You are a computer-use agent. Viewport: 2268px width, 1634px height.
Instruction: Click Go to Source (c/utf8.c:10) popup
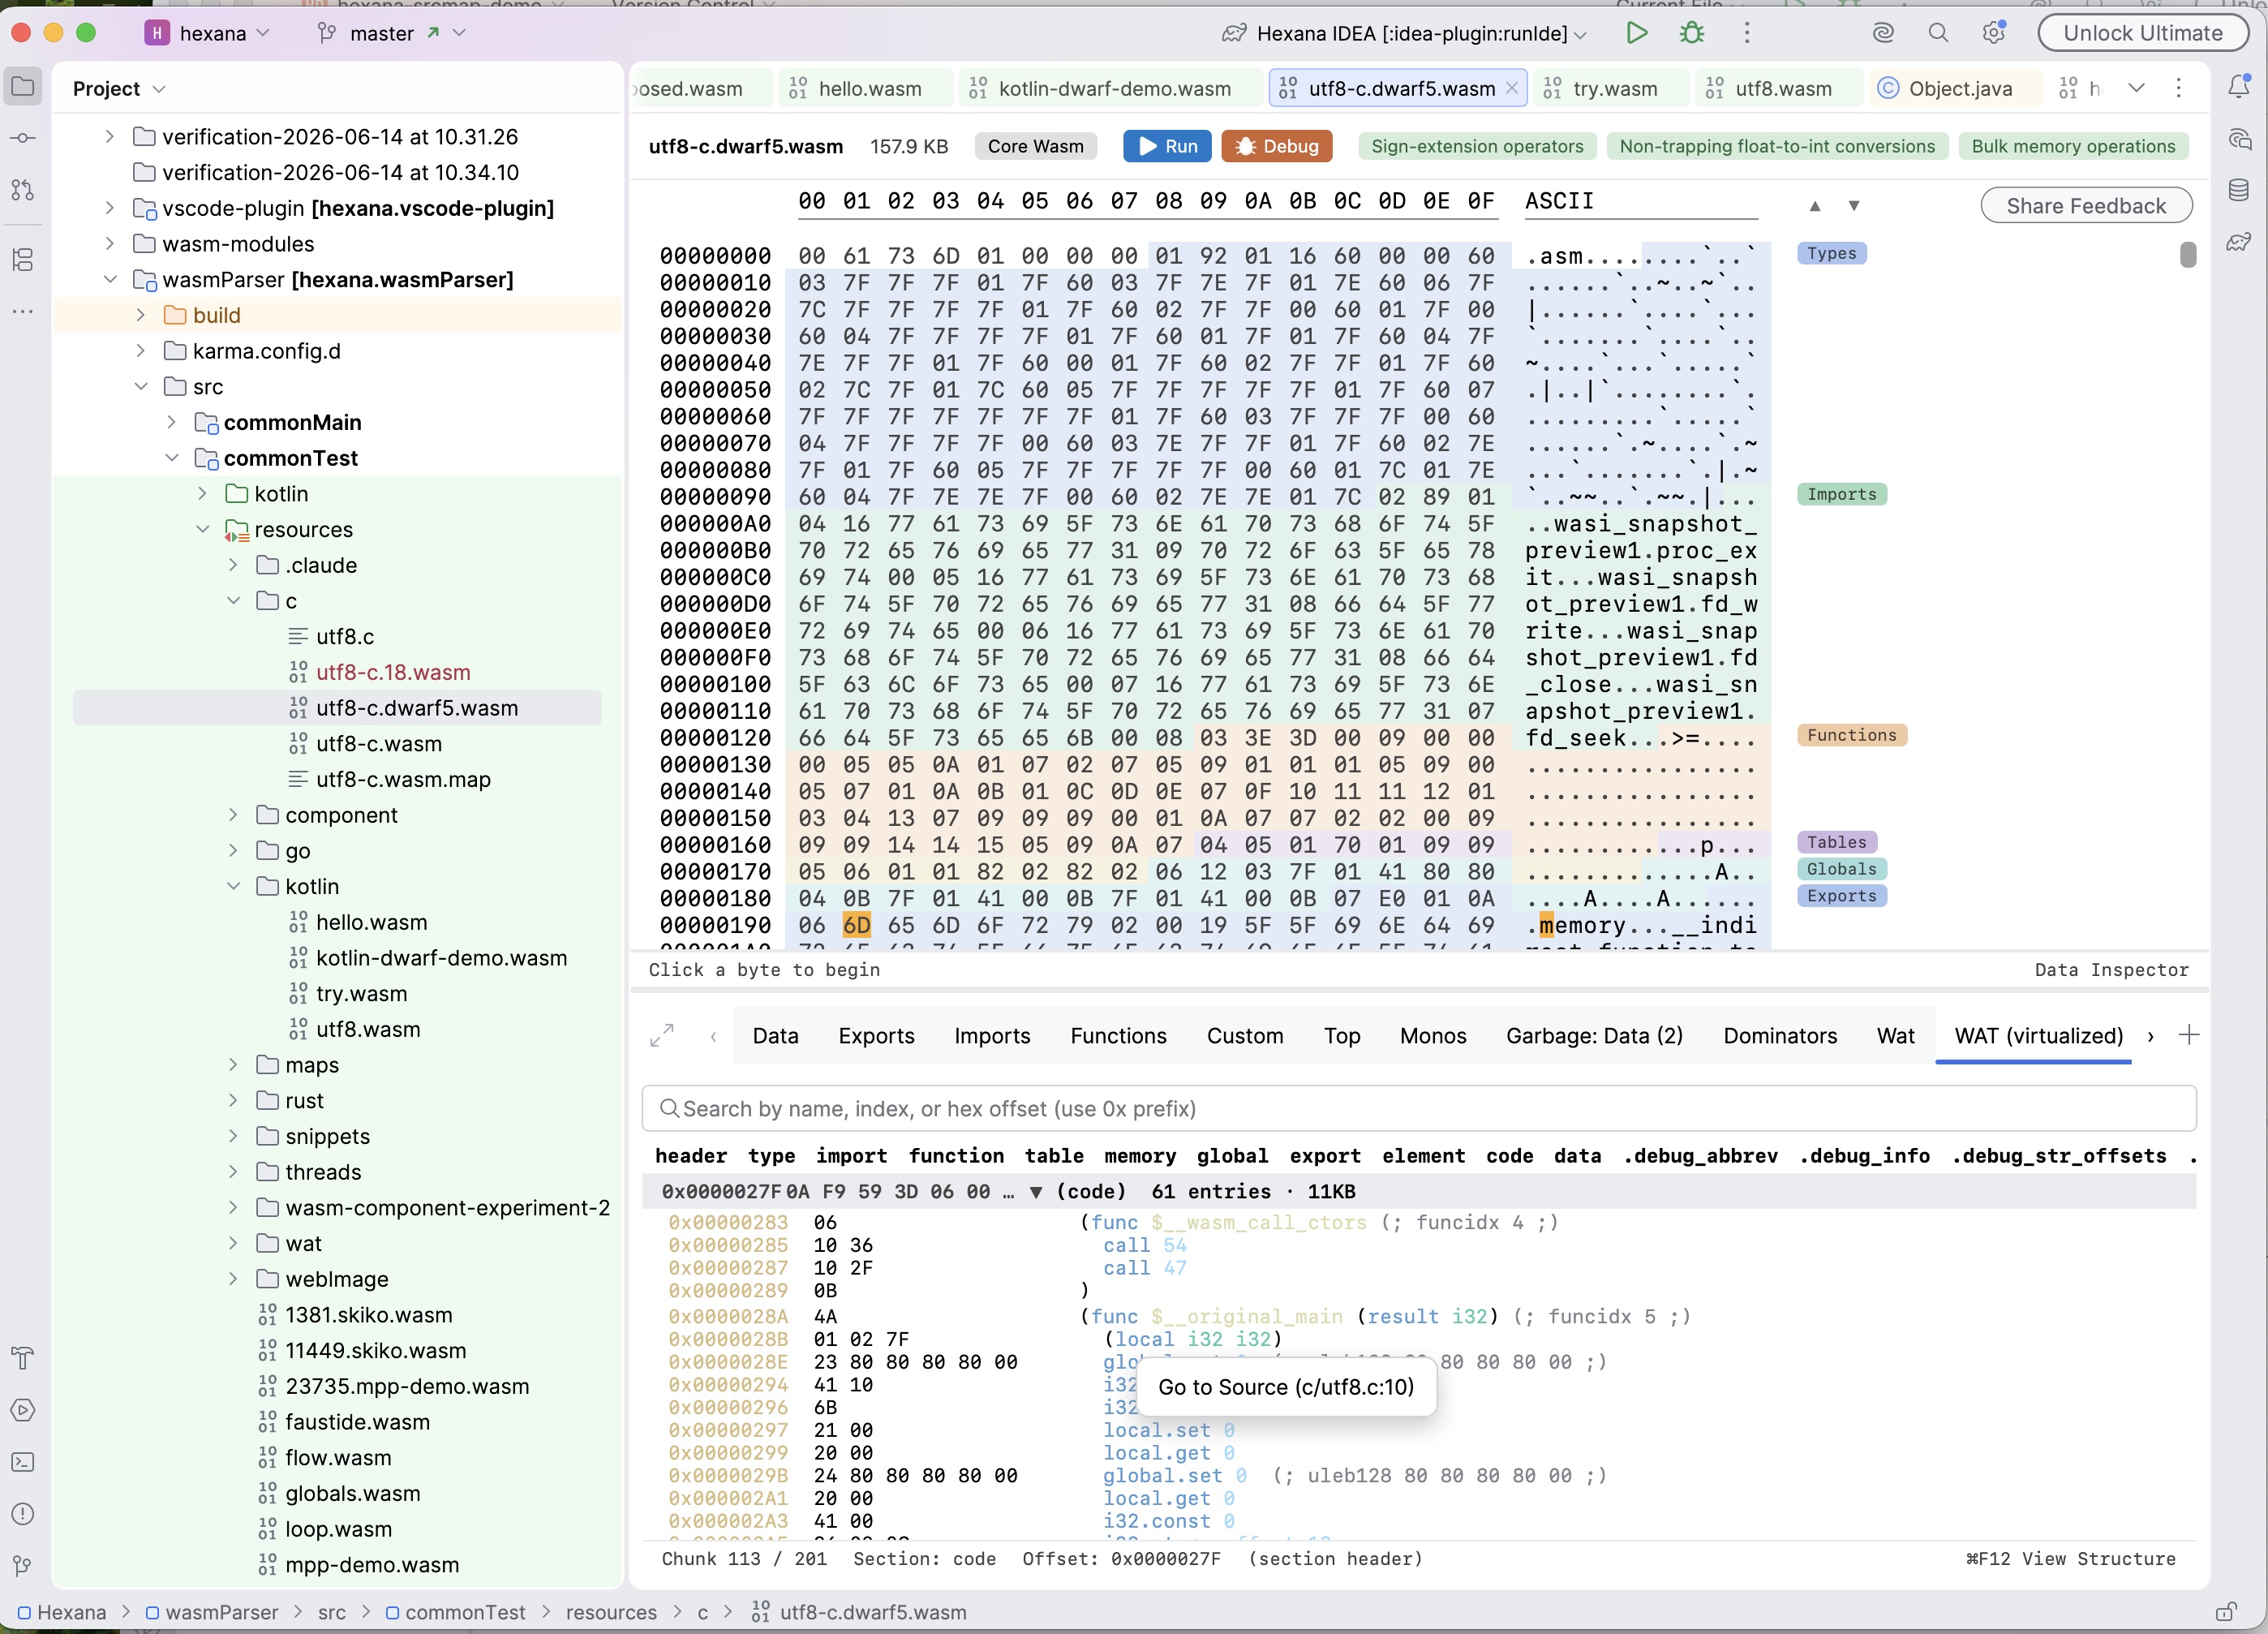click(x=1285, y=1387)
